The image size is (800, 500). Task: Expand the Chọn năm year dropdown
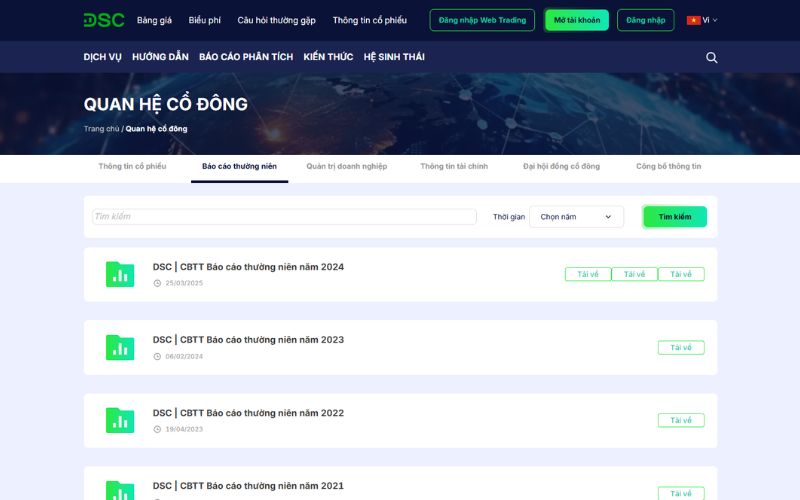point(576,217)
